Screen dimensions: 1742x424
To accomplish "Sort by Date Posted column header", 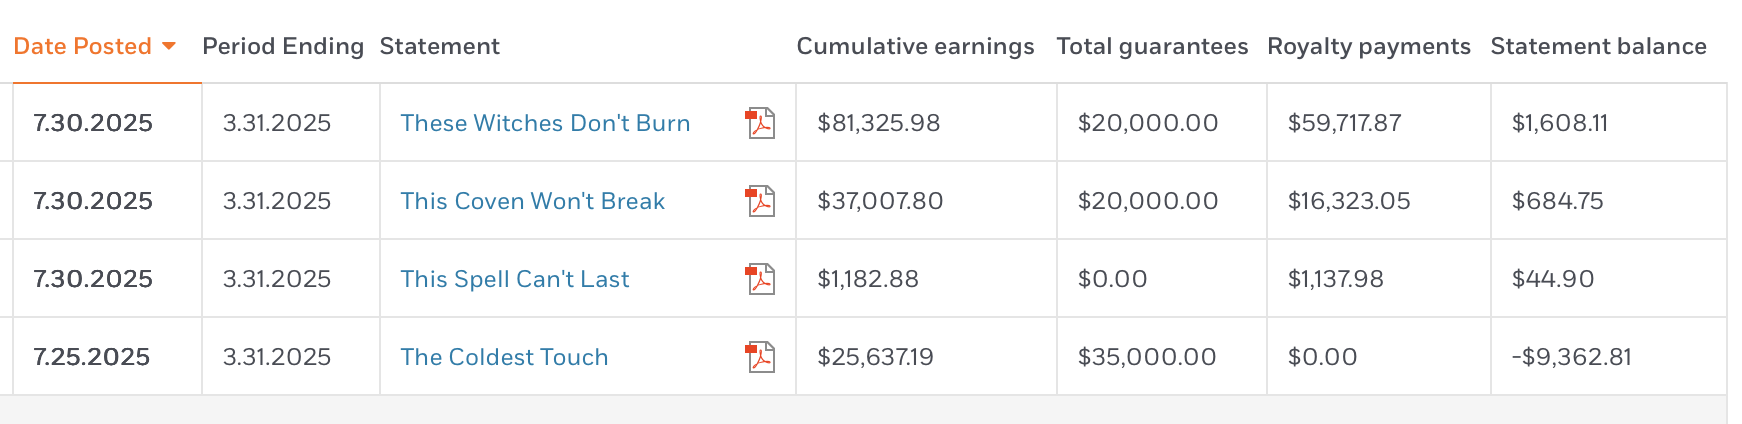I will point(83,46).
